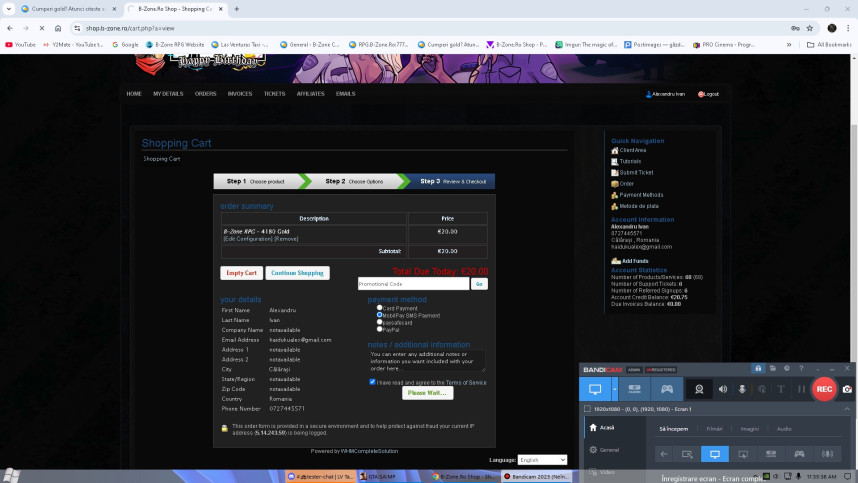Click the Empty Cart button
858x483 pixels.
(241, 273)
